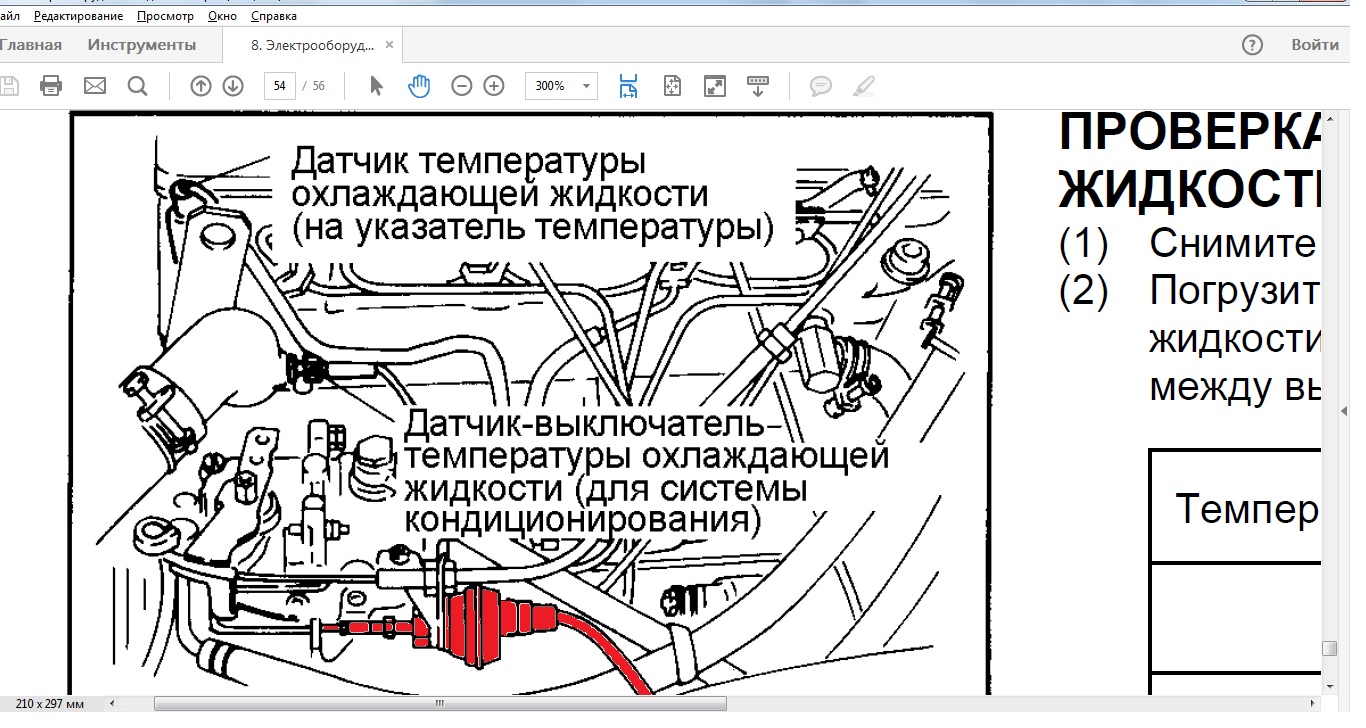Click the Send by email envelope icon
This screenshot has width=1366, height=728.
(95, 86)
